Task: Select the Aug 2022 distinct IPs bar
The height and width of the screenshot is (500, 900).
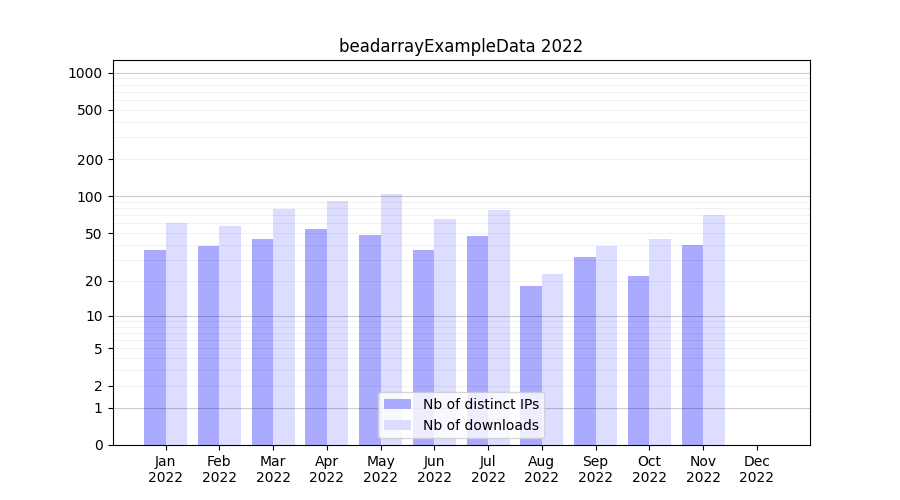Action: point(531,340)
